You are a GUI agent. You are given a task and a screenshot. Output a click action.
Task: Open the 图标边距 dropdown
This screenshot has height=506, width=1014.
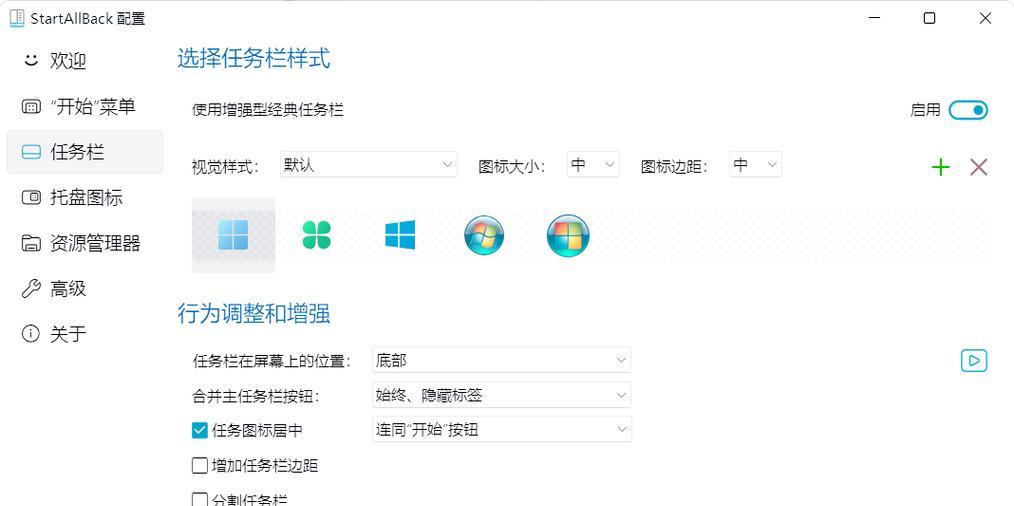pos(755,164)
